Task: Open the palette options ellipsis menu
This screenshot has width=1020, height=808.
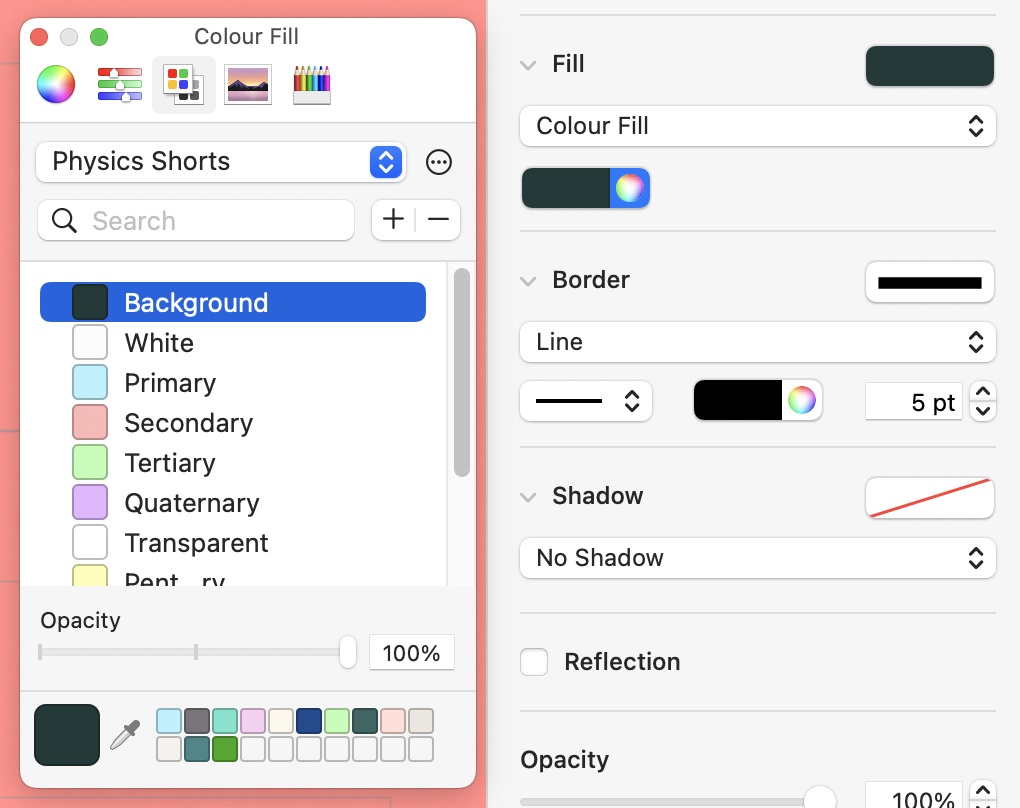Action: (439, 162)
